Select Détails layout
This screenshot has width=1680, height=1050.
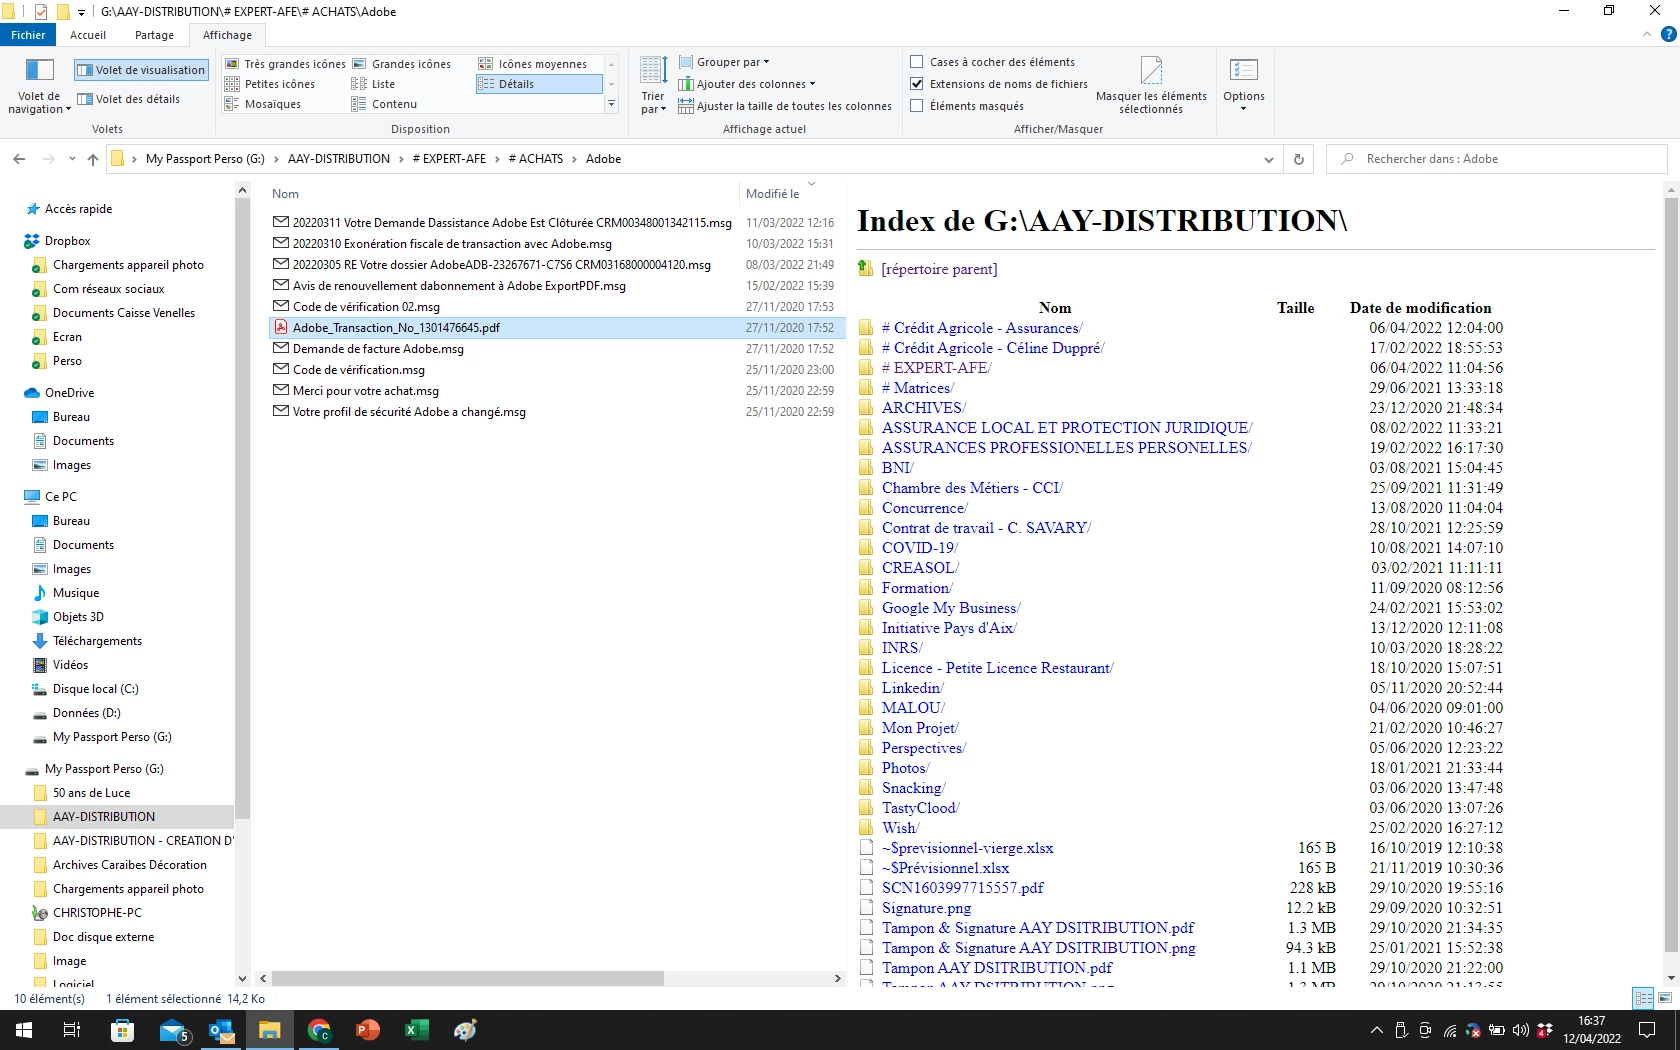tap(538, 84)
